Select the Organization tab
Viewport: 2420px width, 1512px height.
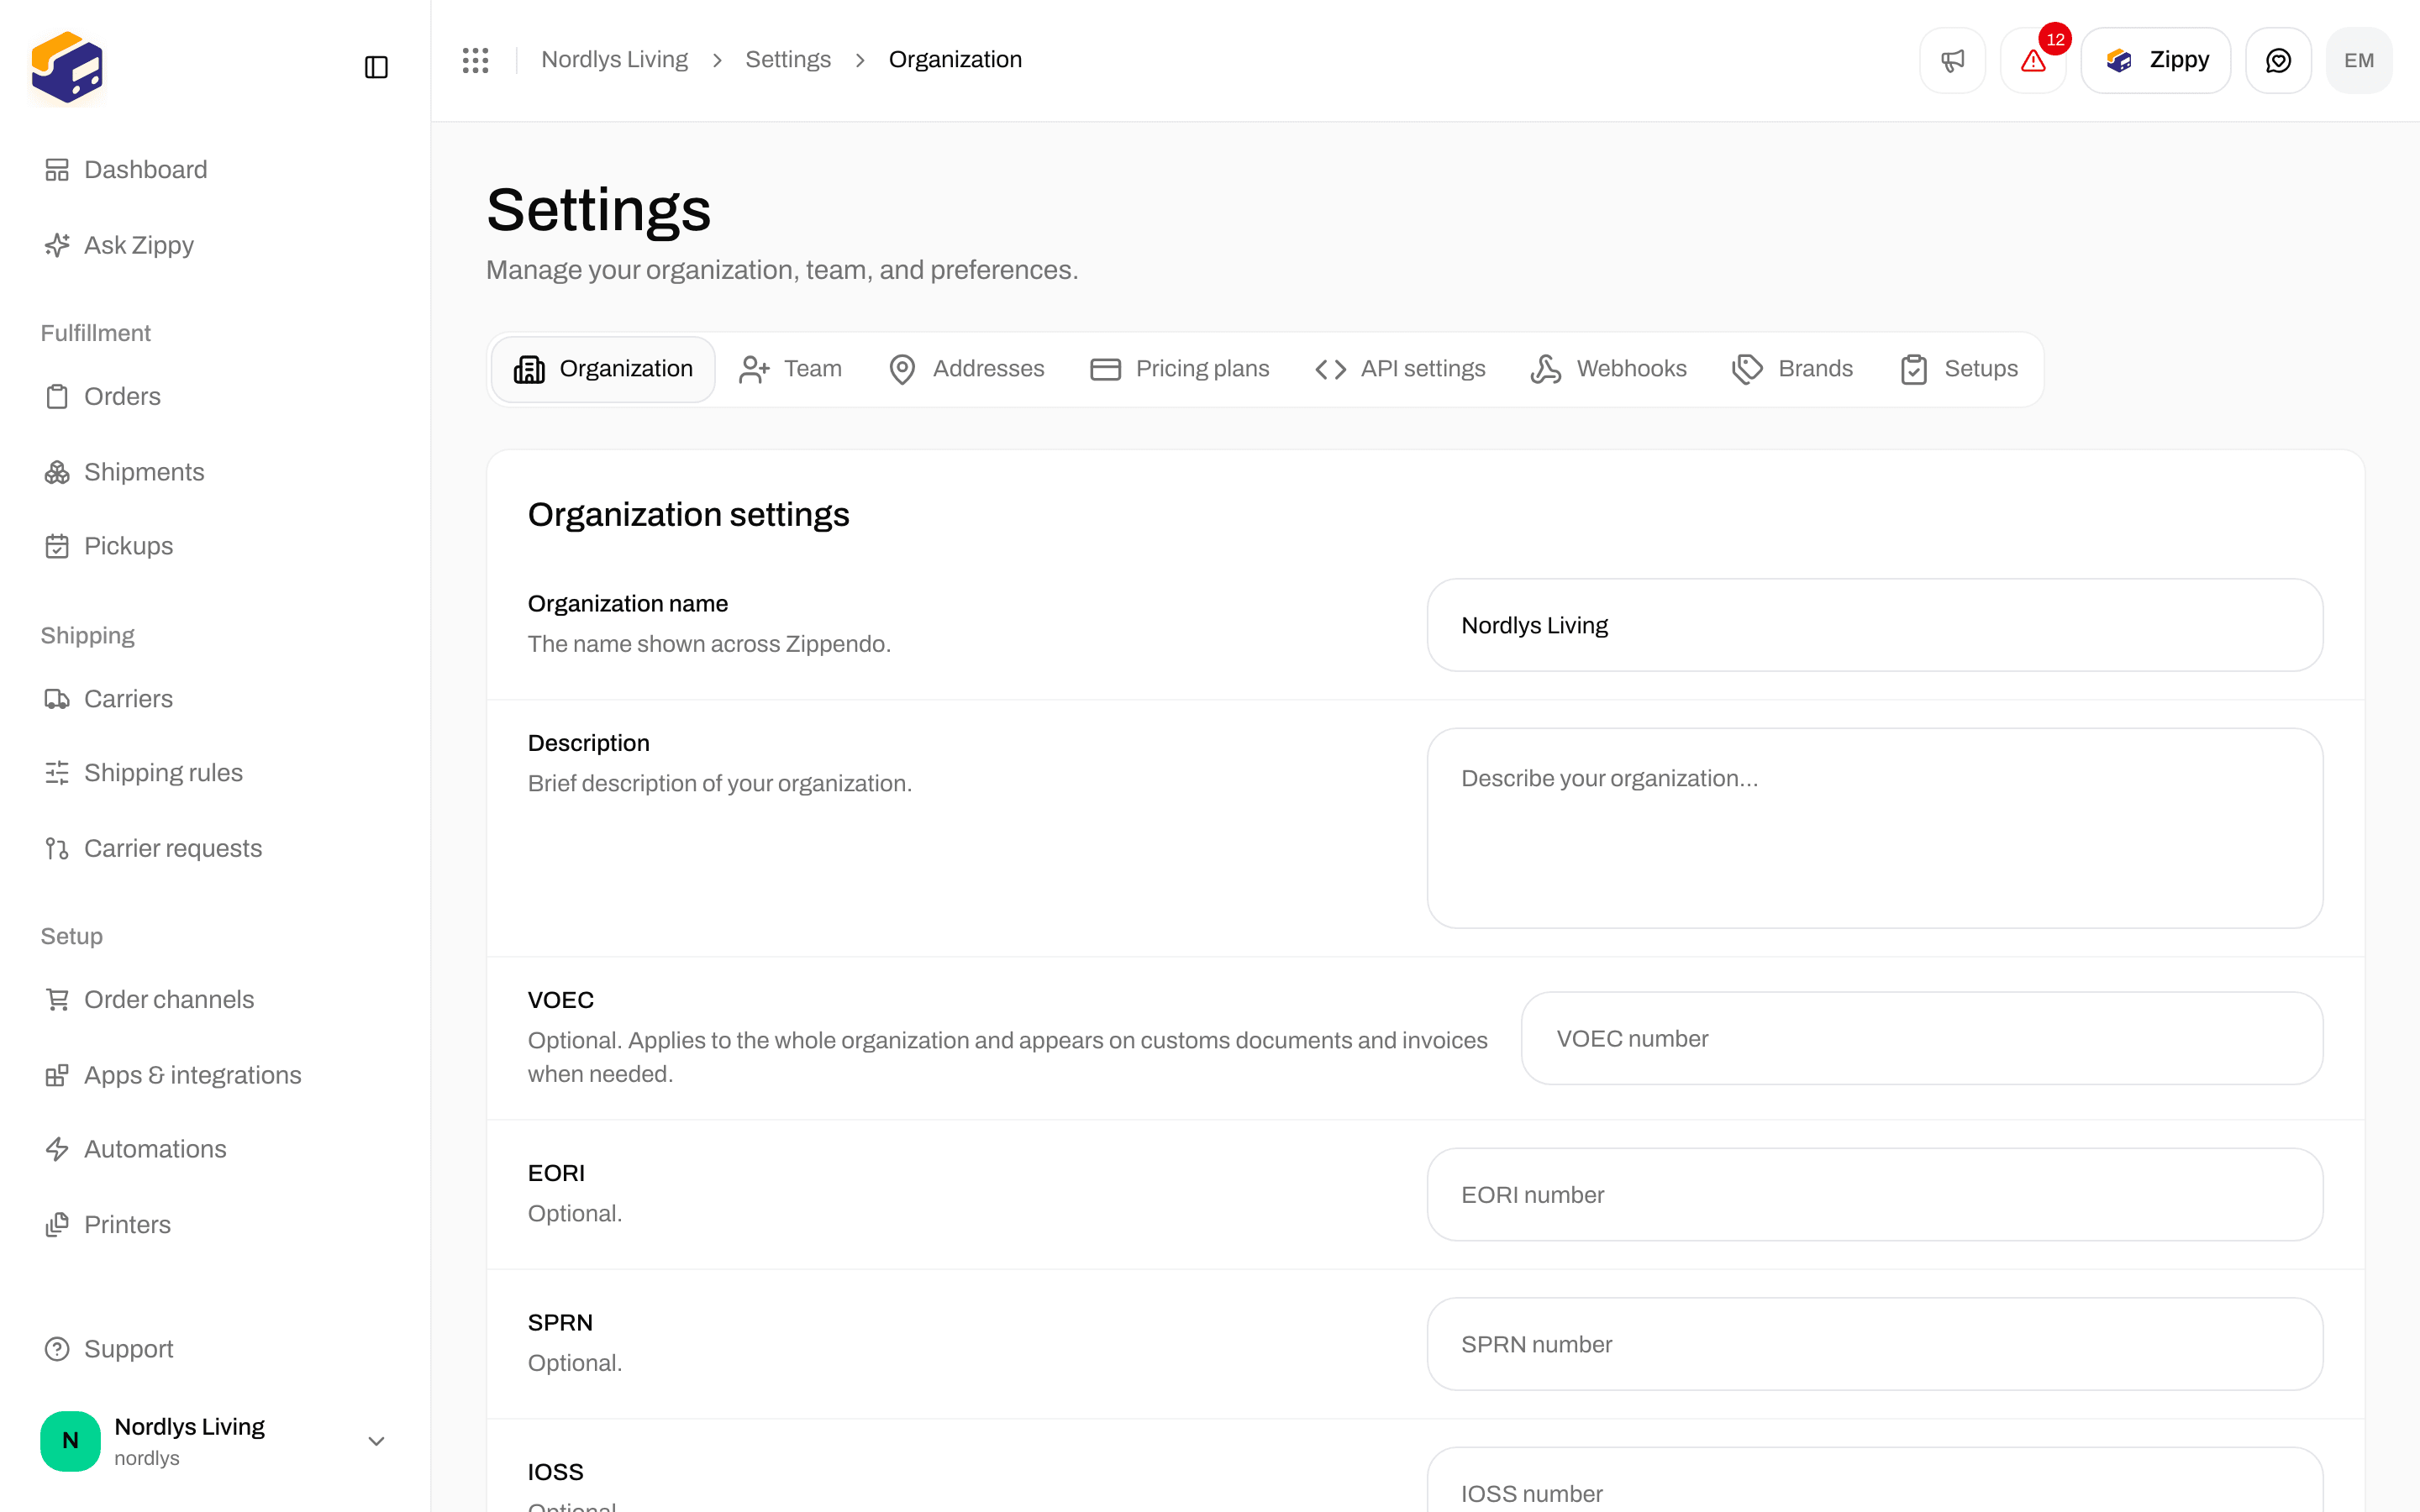(603, 369)
